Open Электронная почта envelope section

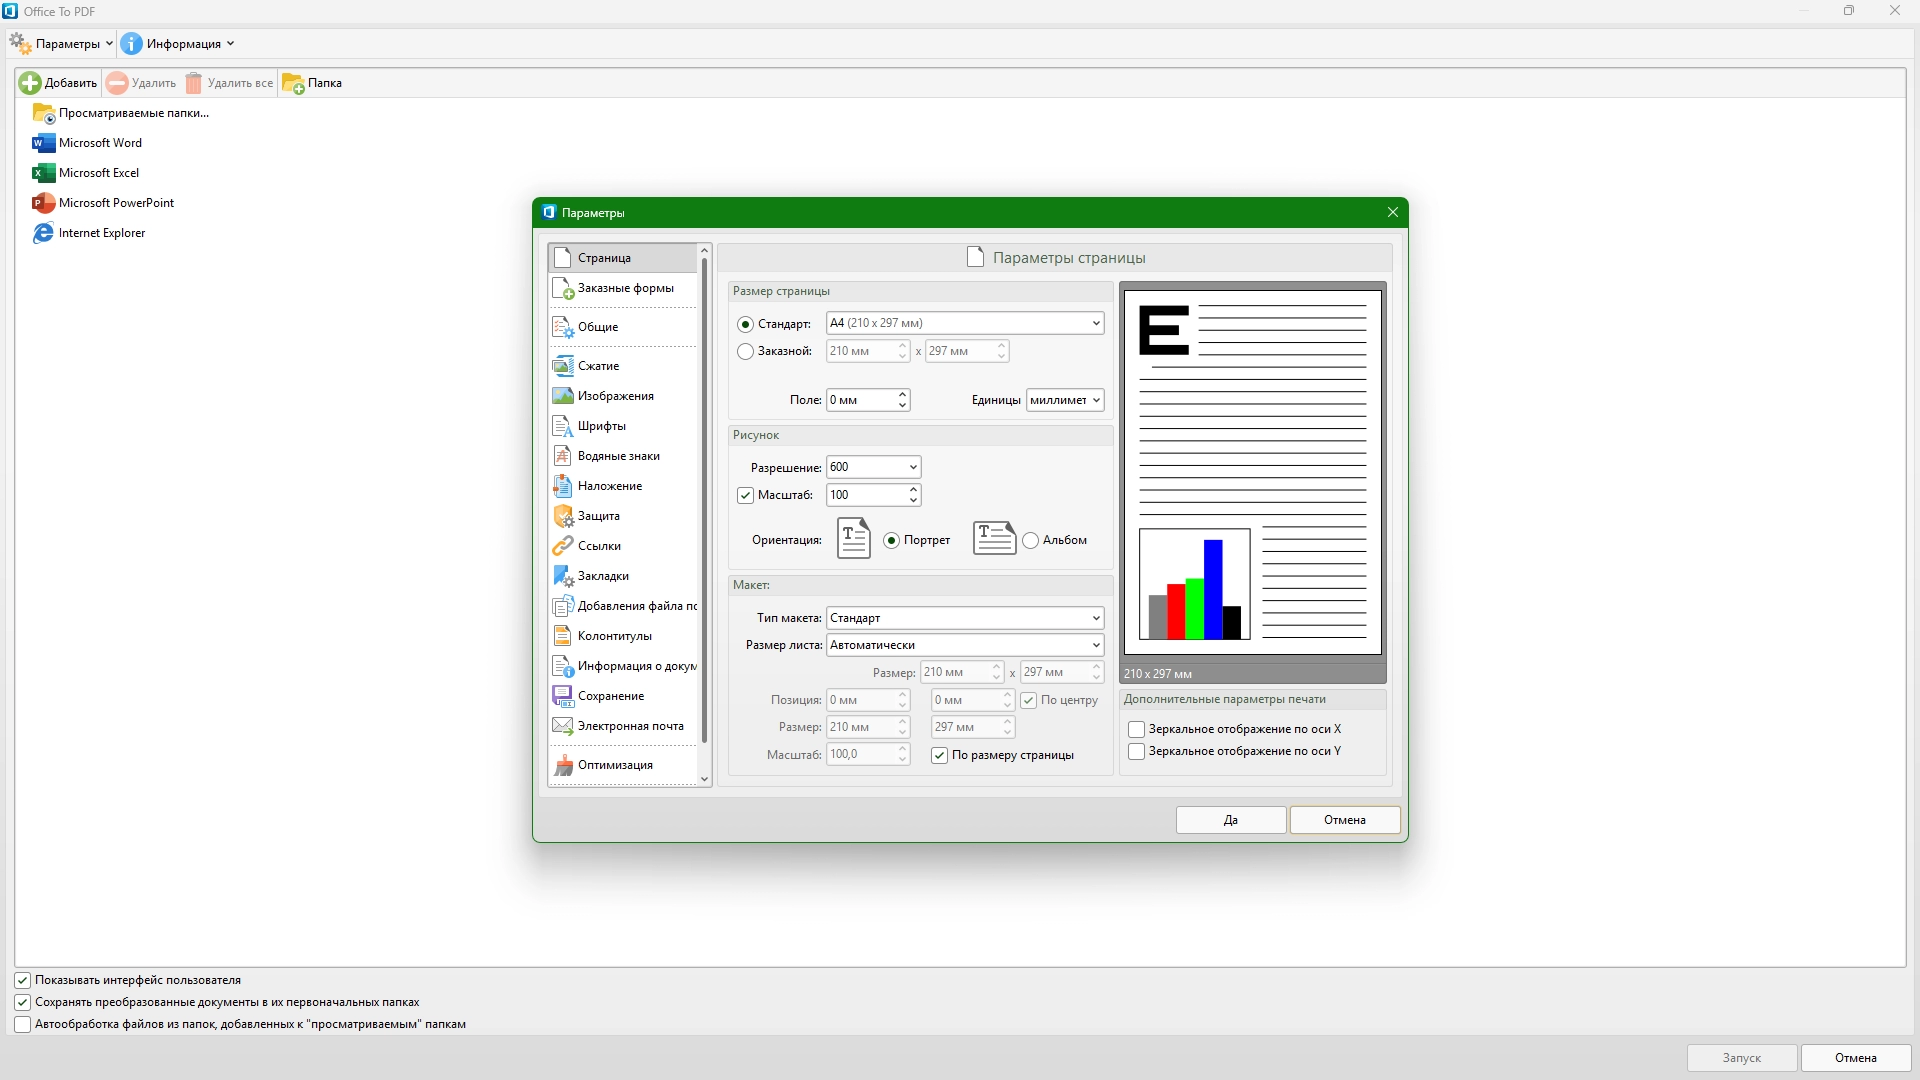[563, 726]
